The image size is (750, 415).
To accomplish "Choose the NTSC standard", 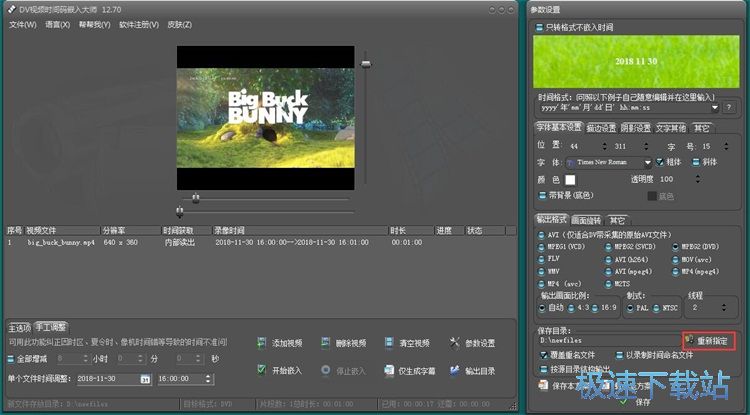I will click(656, 308).
